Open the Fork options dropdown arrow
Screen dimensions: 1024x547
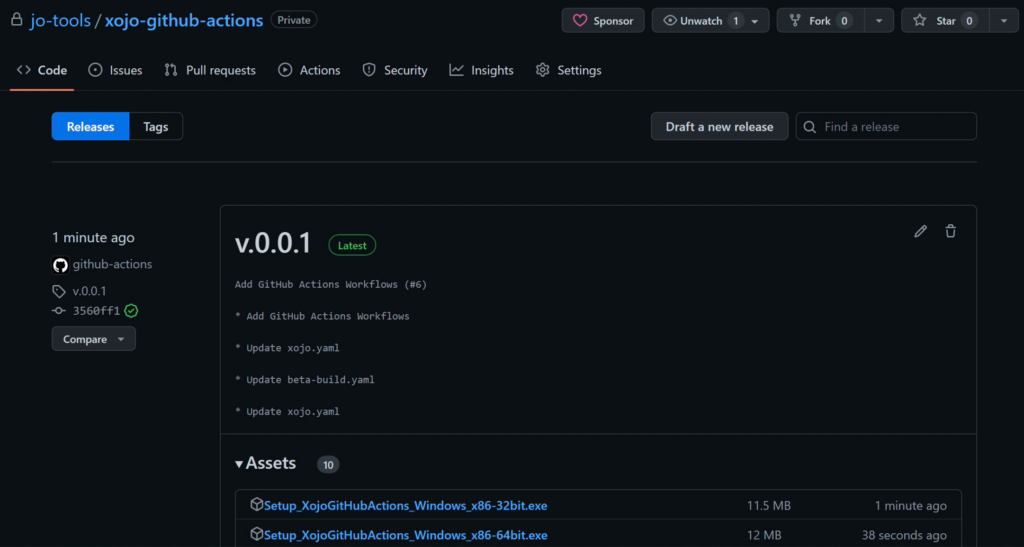(x=879, y=21)
